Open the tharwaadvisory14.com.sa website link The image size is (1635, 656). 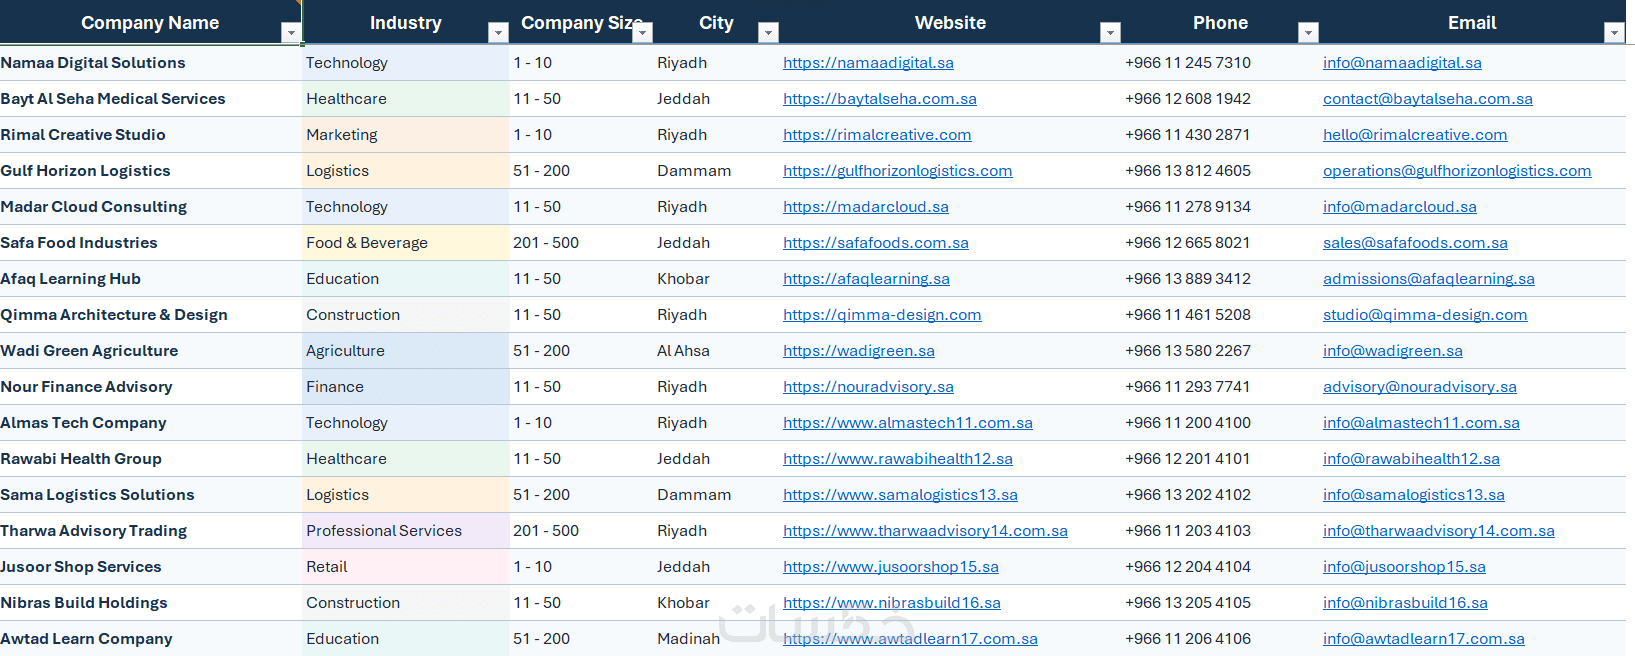point(925,531)
